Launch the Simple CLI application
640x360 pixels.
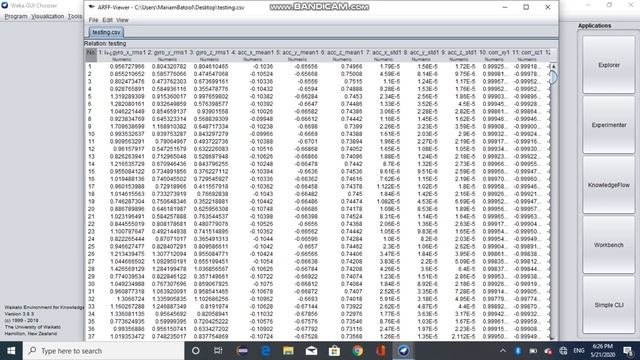point(609,305)
